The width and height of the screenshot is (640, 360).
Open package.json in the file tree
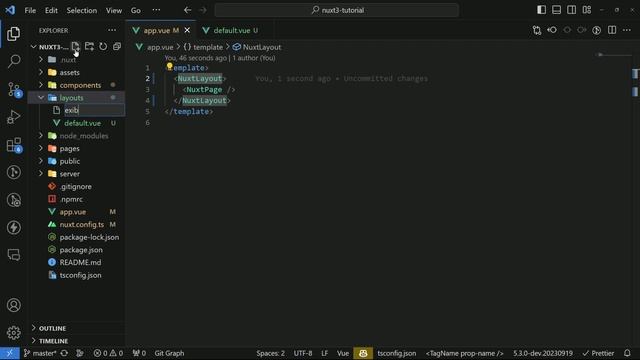(81, 250)
